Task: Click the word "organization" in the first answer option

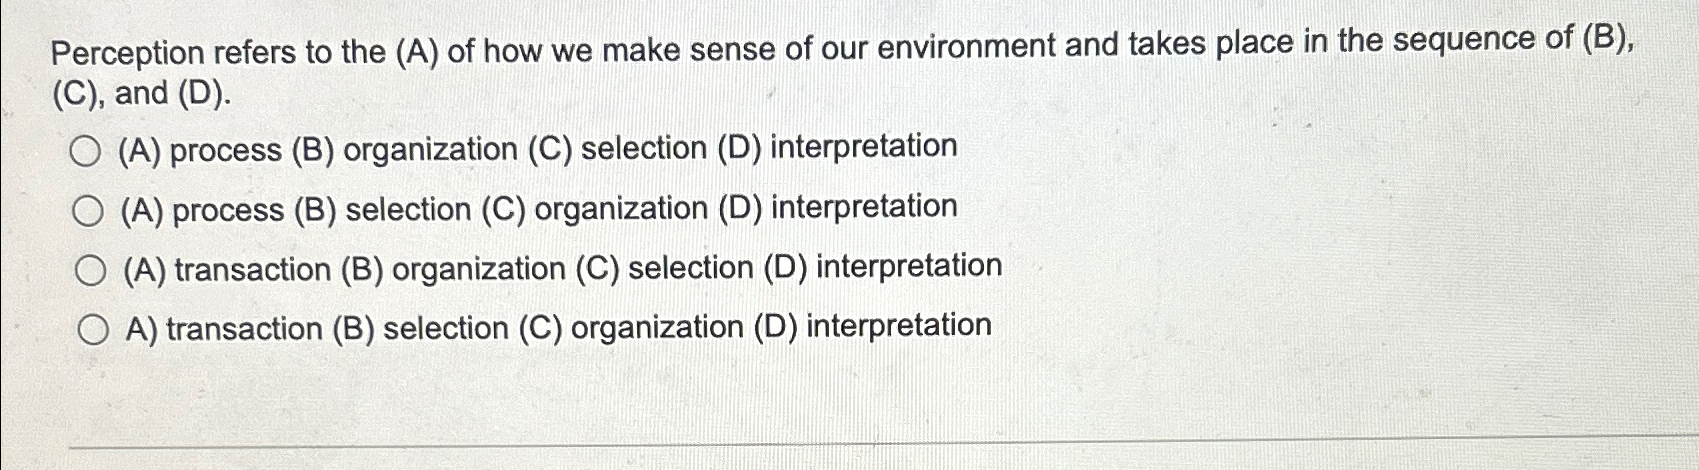Action: coord(430,150)
